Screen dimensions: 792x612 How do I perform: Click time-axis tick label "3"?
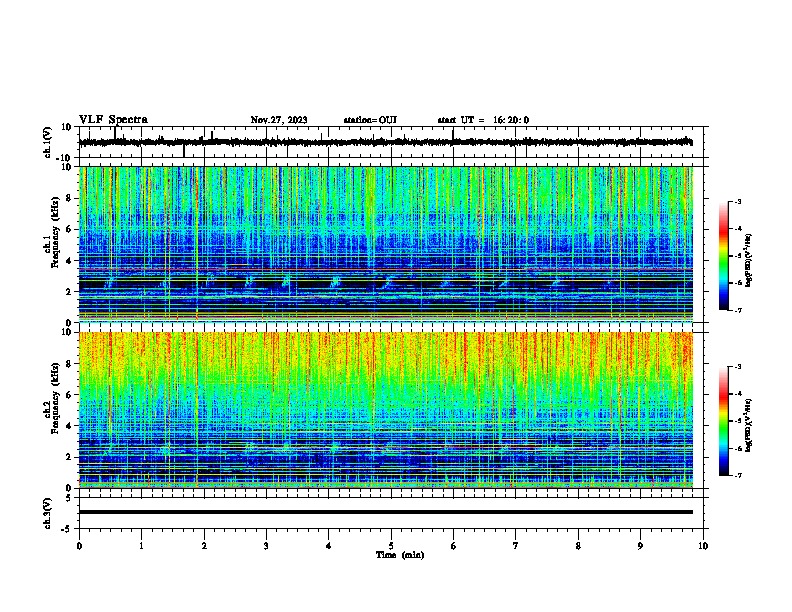(x=266, y=546)
